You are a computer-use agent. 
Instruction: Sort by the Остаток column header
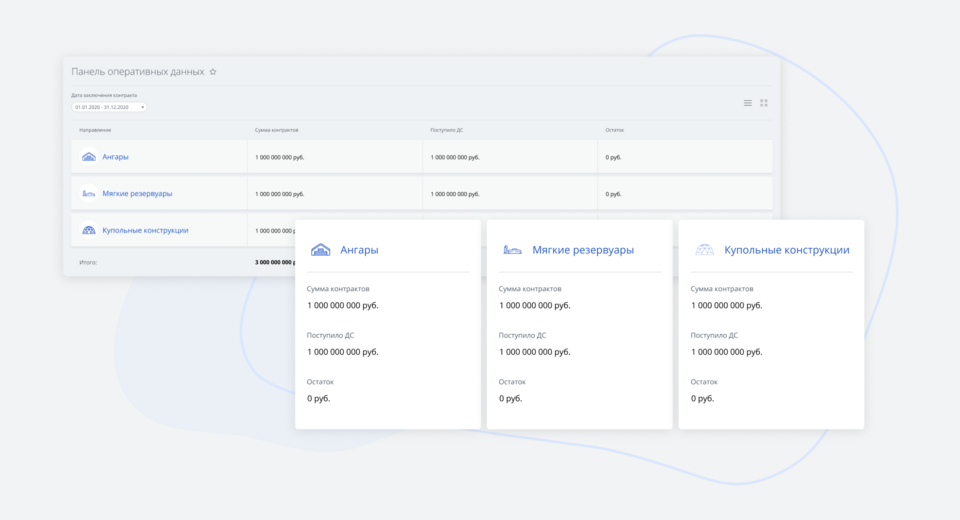coord(615,130)
